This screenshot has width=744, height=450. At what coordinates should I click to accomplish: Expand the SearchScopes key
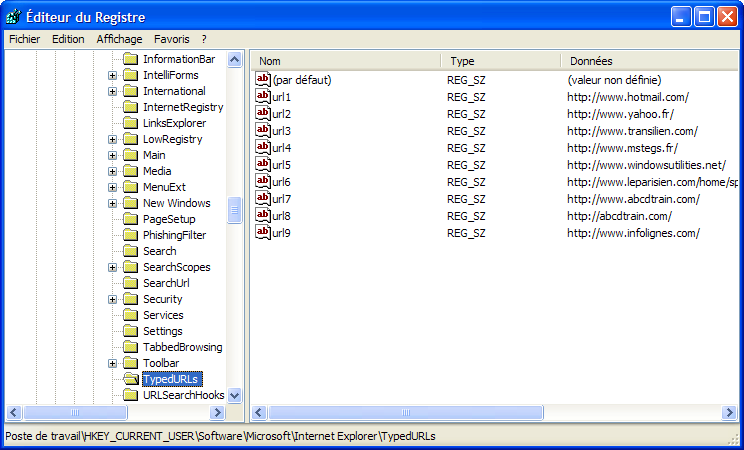point(112,268)
